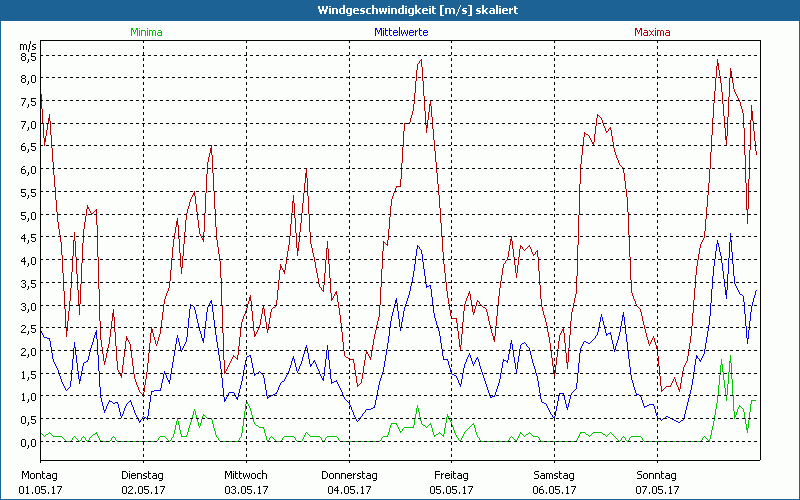Click the Donnerstag day label
The width and height of the screenshot is (800, 500).
(x=349, y=476)
